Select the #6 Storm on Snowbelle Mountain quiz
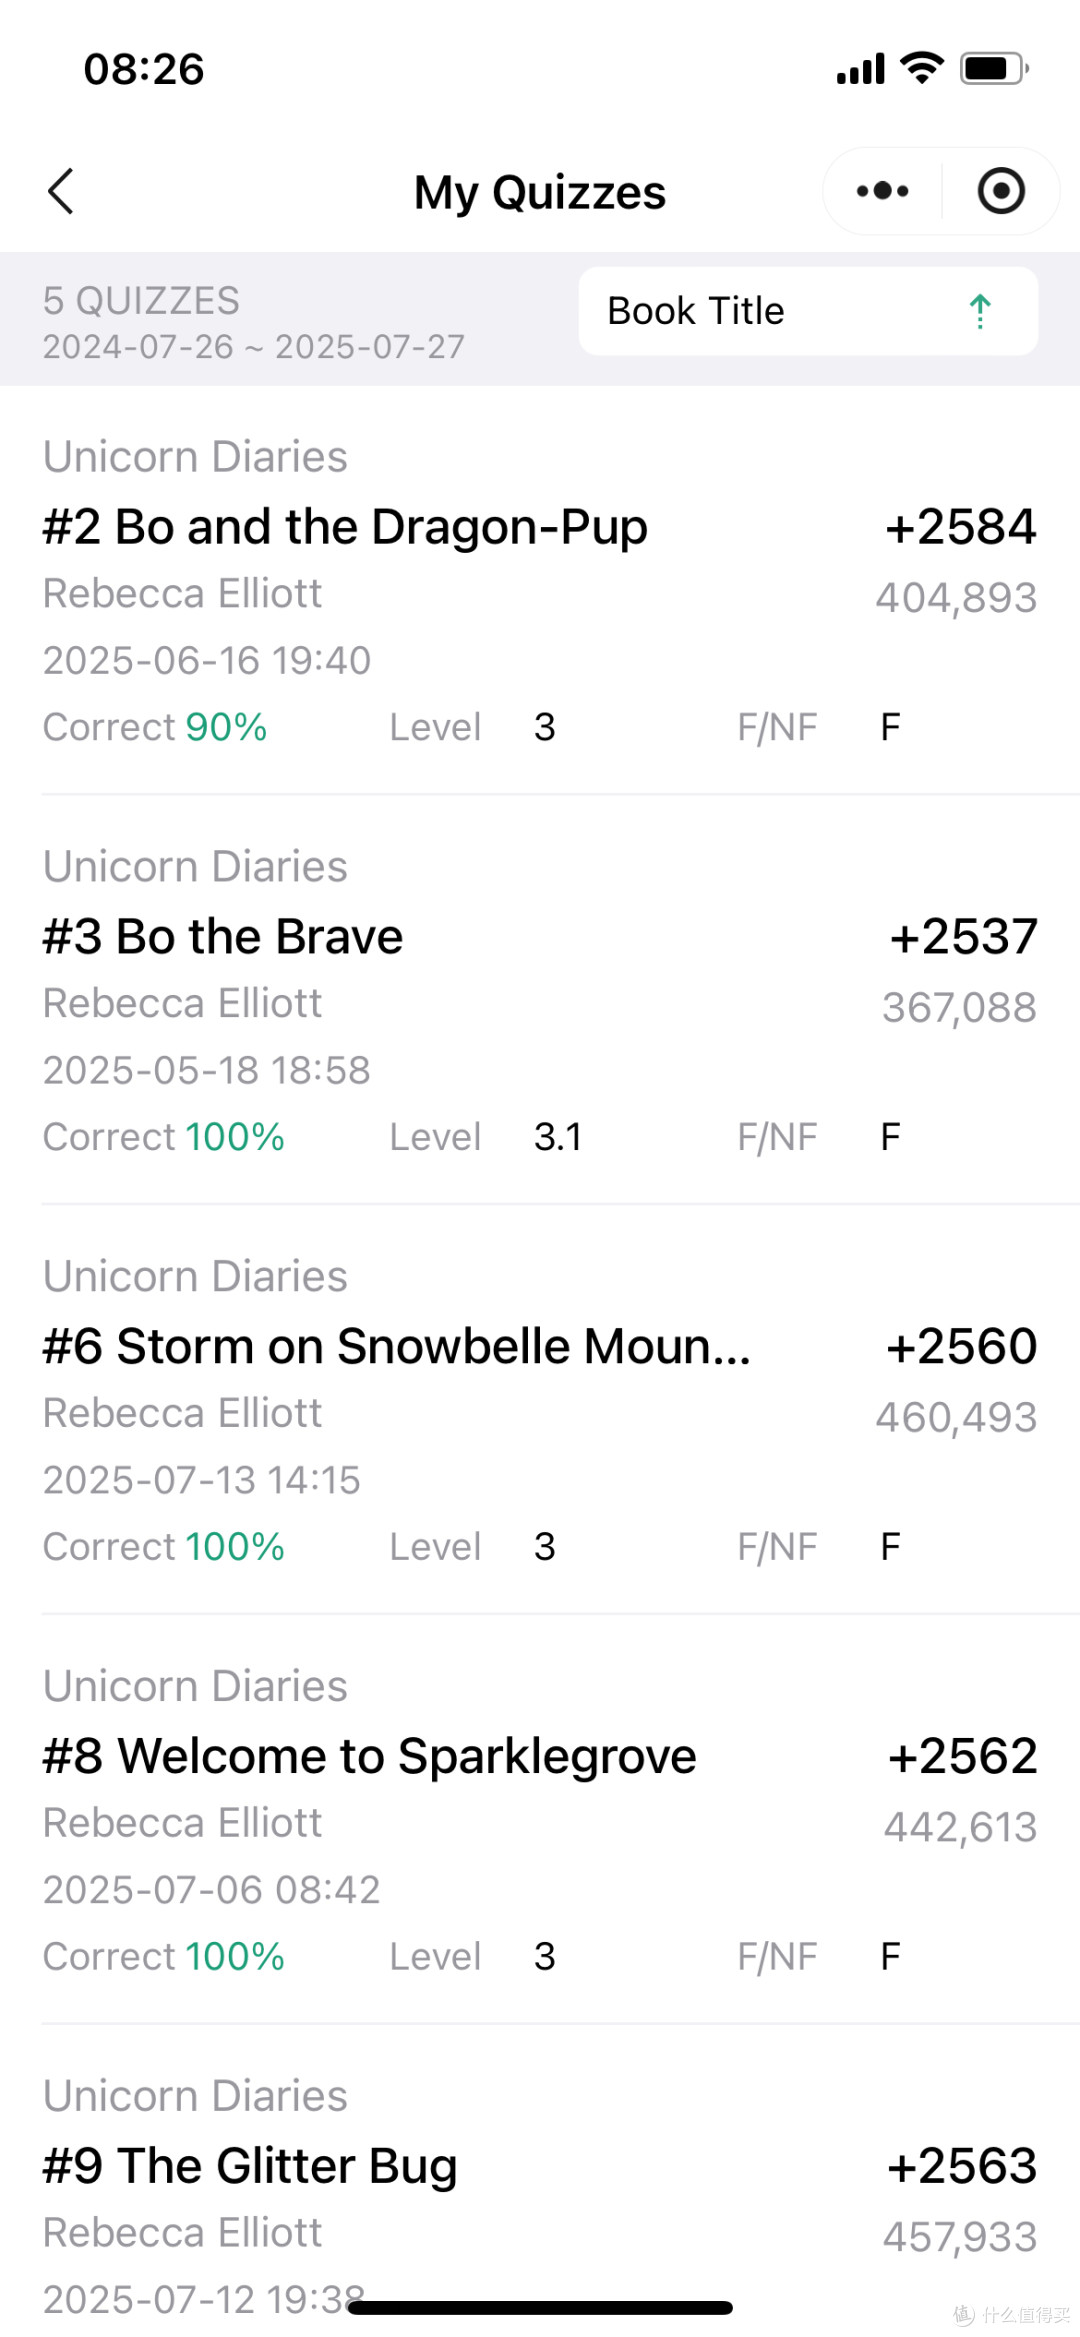 point(540,1410)
